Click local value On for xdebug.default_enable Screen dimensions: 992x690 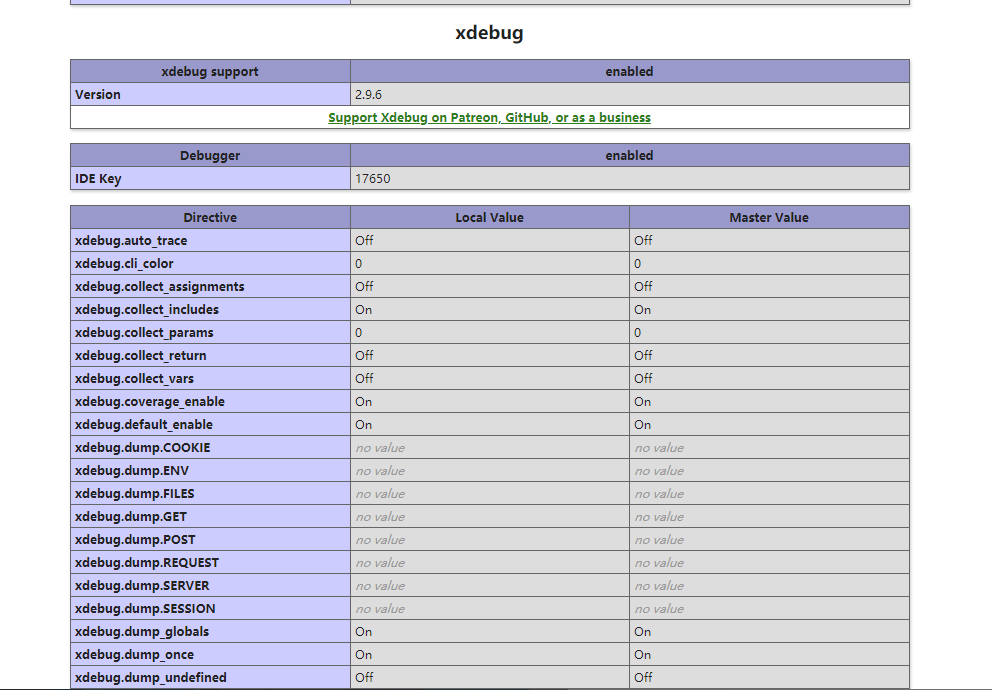pyautogui.click(x=364, y=425)
